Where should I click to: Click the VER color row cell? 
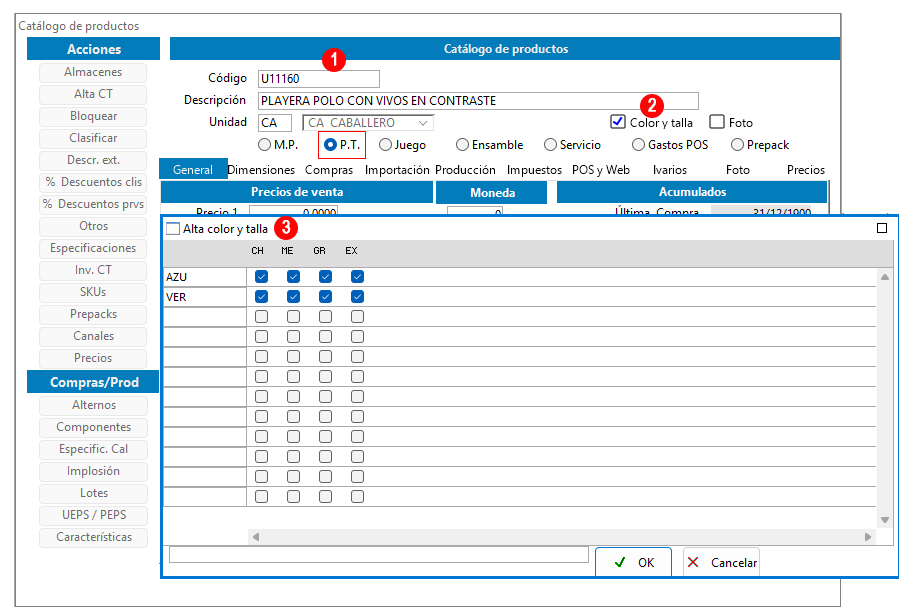(205, 297)
